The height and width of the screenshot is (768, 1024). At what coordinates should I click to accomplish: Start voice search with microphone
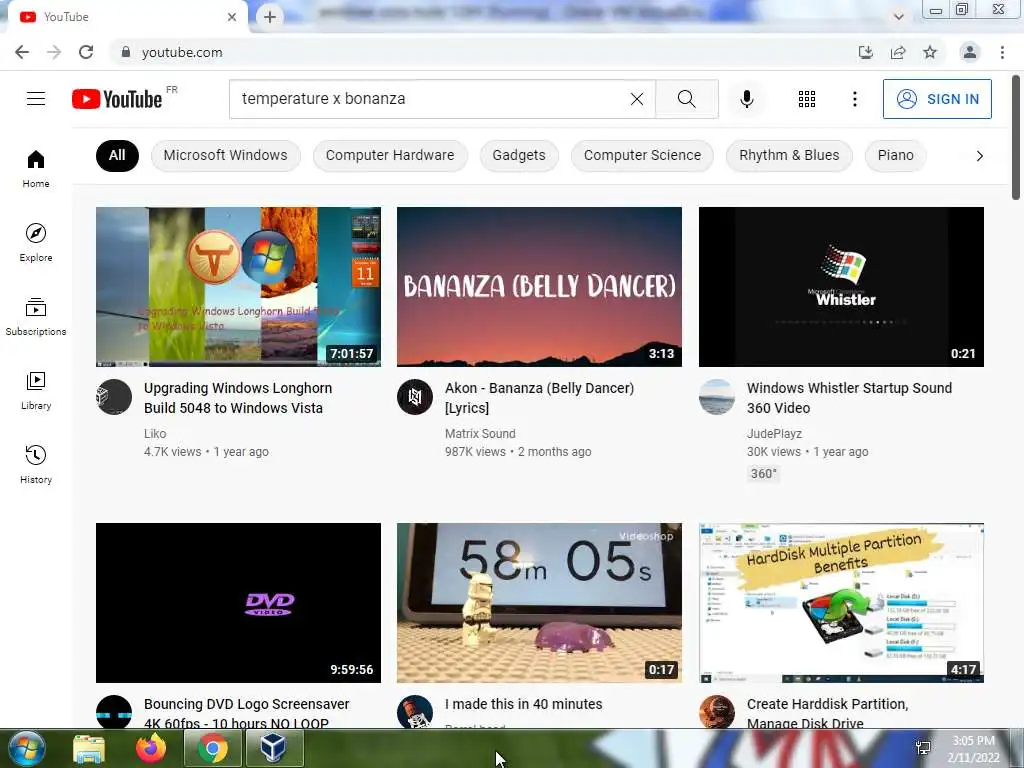pos(747,99)
